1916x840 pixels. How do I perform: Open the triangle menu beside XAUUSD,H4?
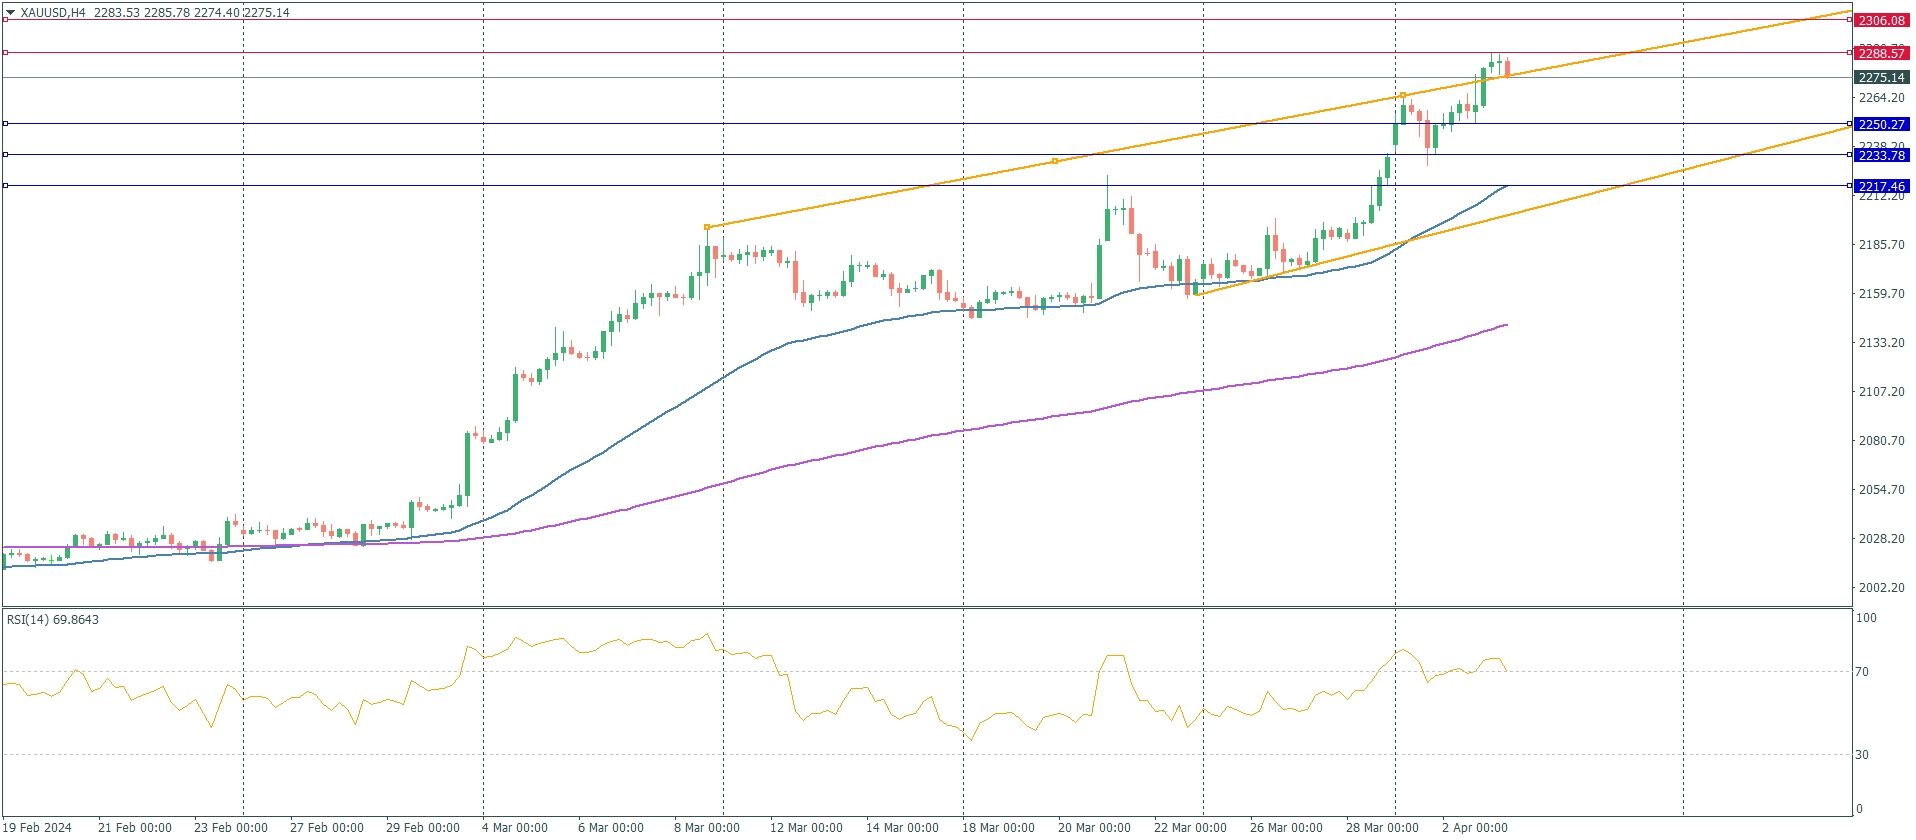[x=11, y=13]
